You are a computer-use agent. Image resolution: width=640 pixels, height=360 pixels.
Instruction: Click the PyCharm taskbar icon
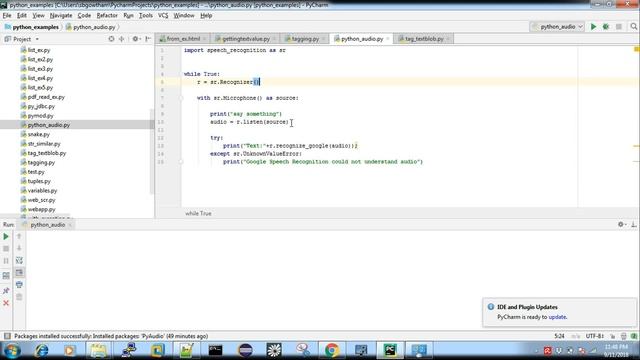pyautogui.click(x=390, y=350)
